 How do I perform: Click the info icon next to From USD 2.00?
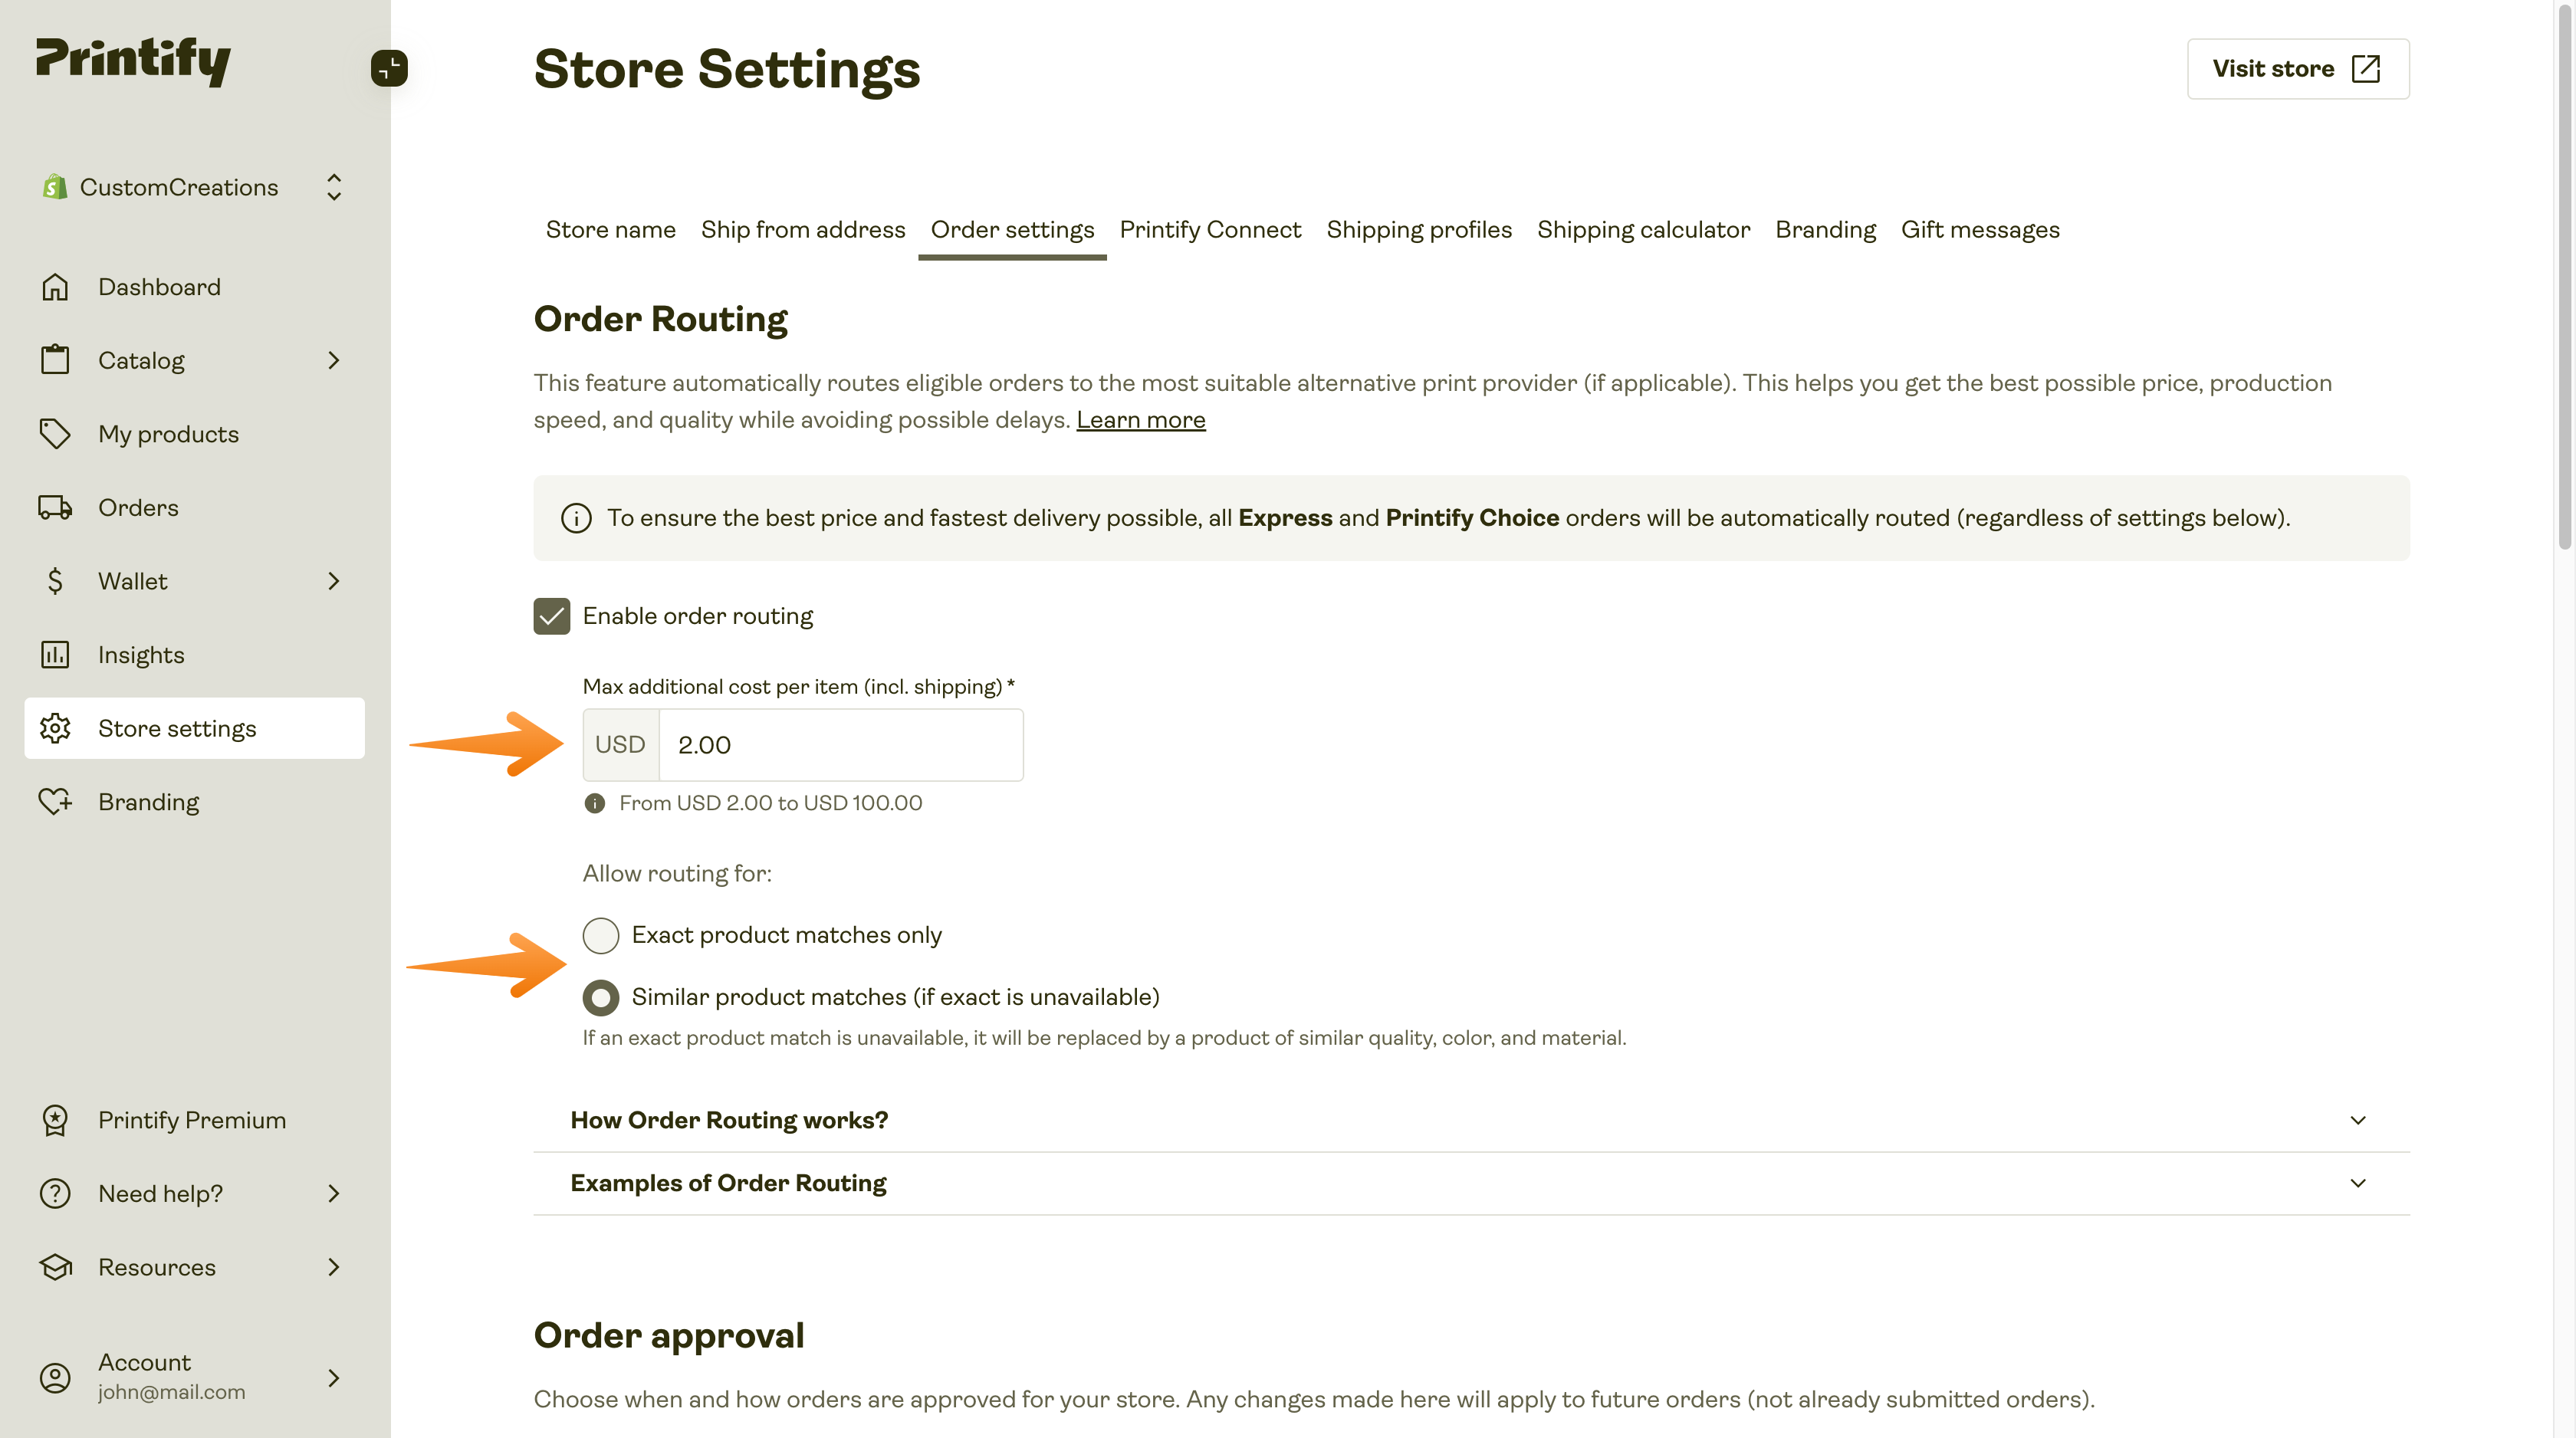click(595, 803)
